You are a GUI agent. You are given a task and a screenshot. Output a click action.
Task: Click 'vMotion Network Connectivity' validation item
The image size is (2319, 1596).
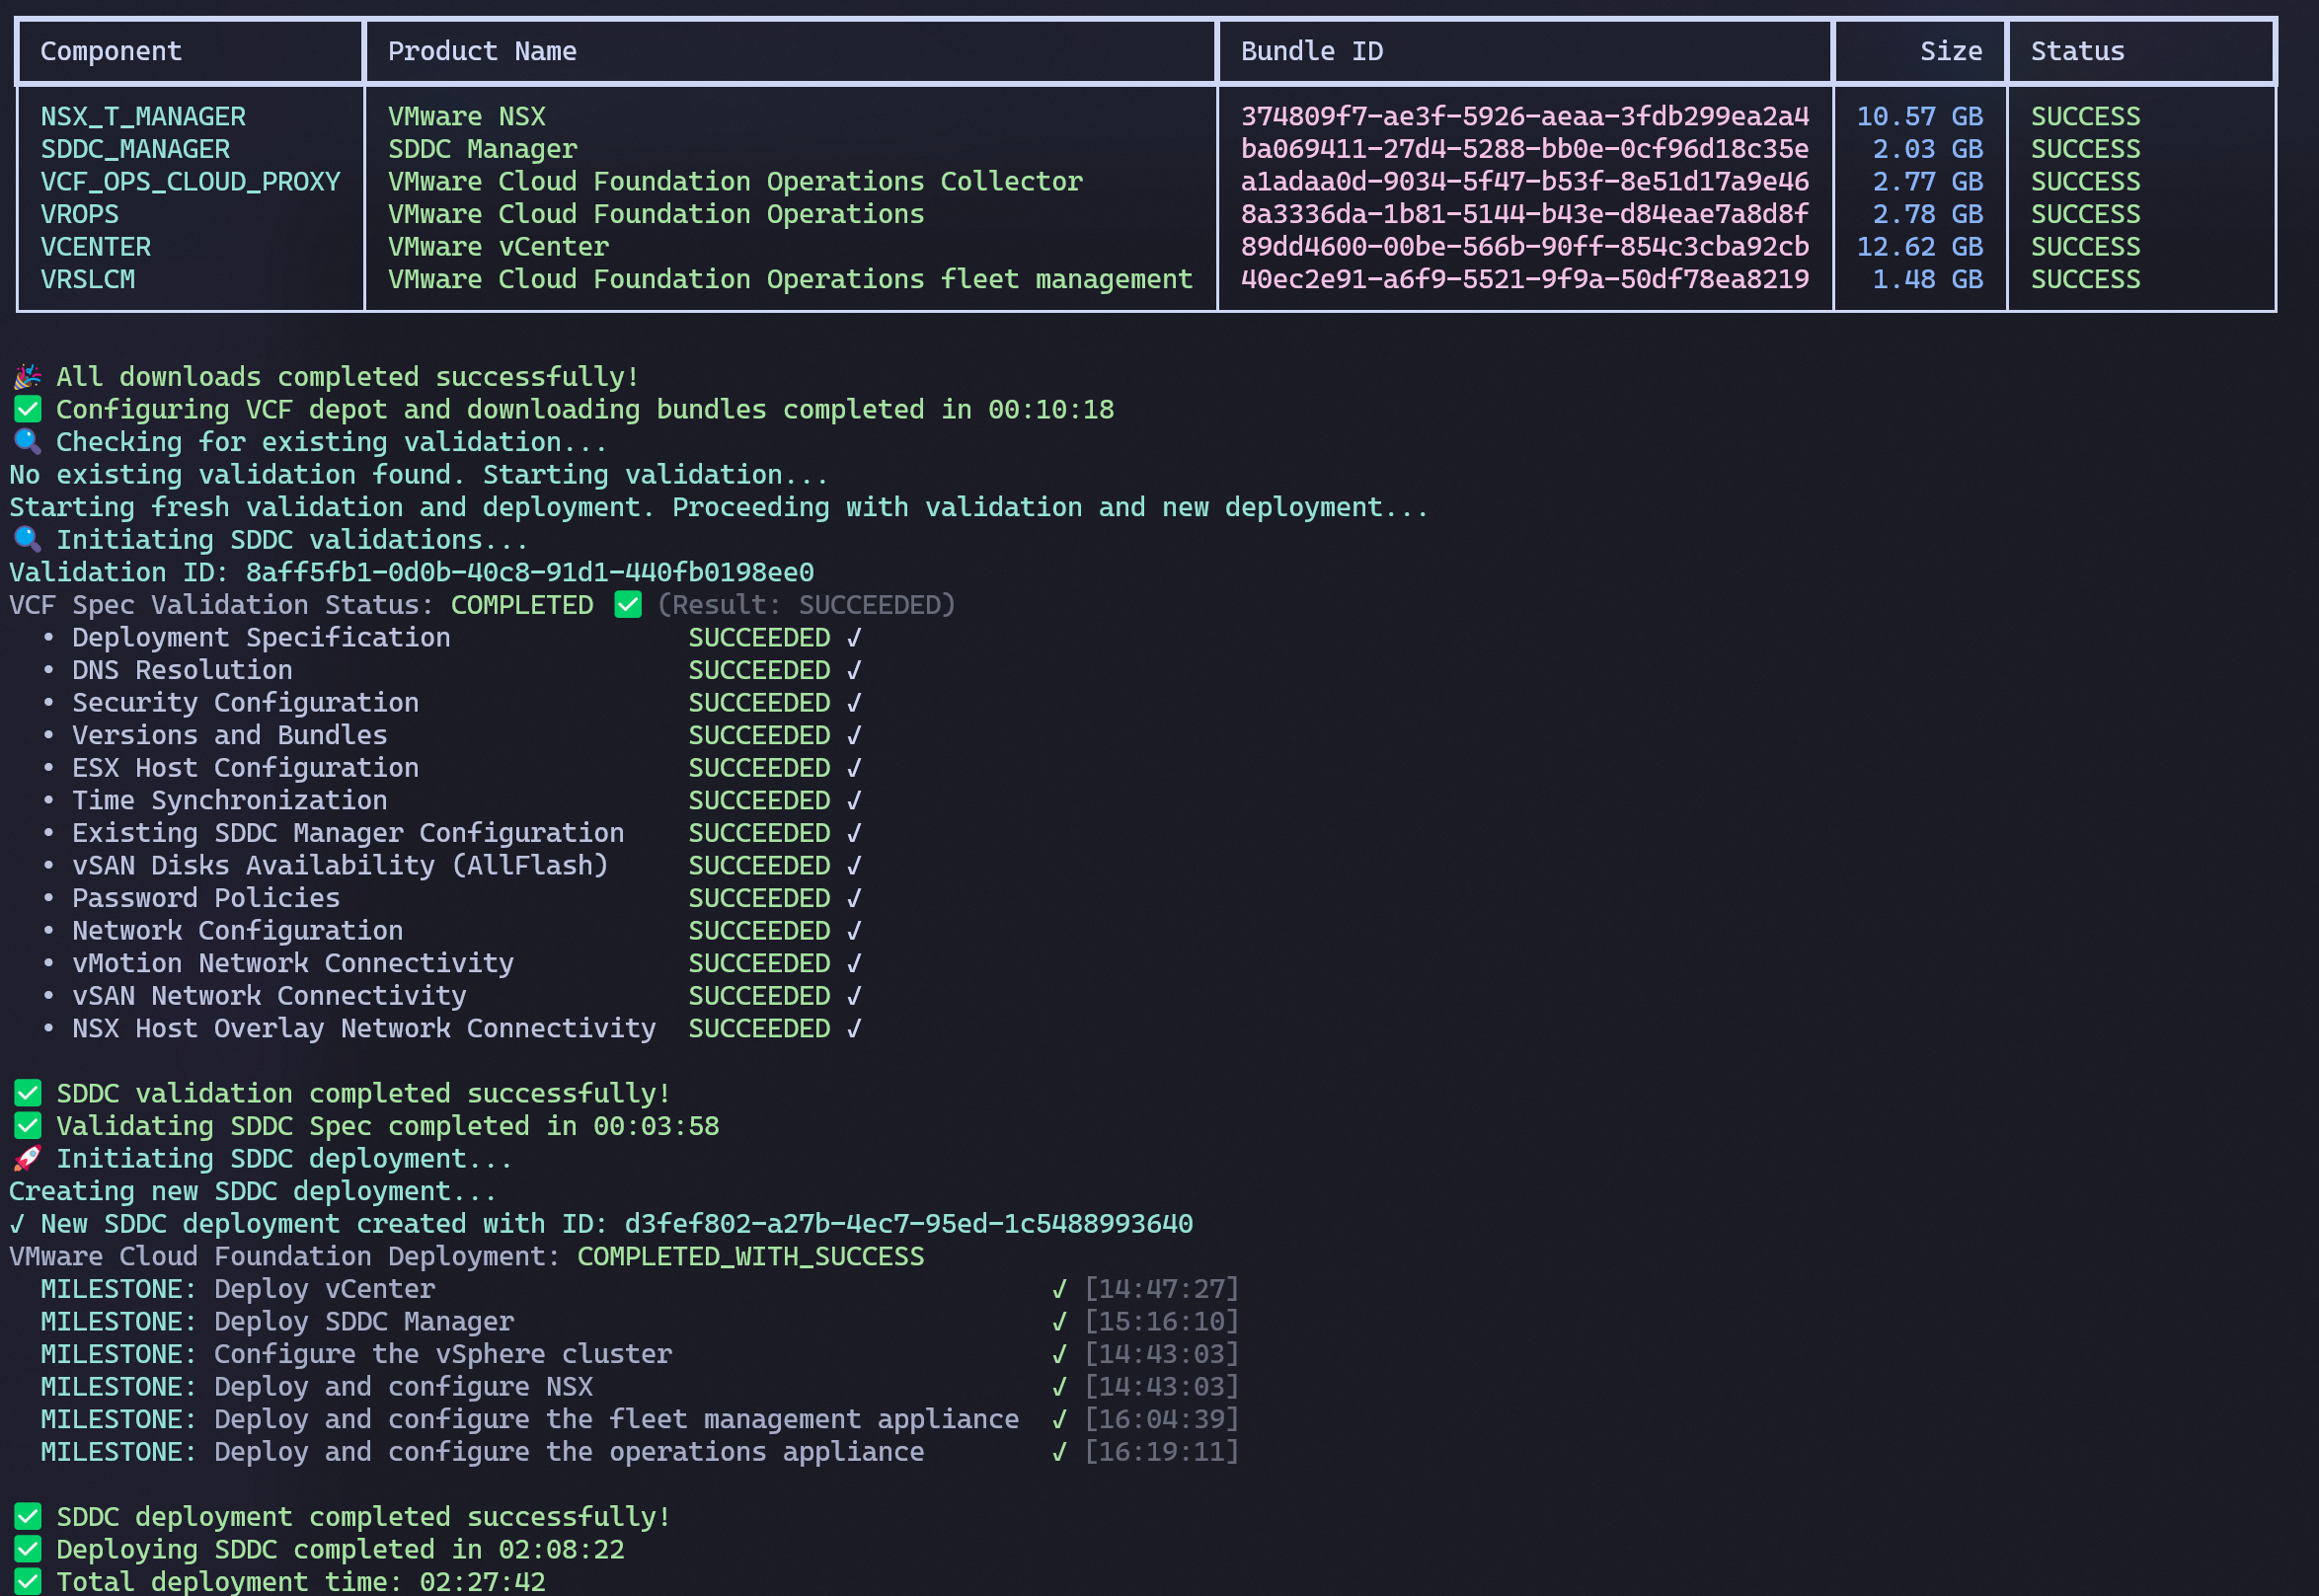click(x=293, y=963)
